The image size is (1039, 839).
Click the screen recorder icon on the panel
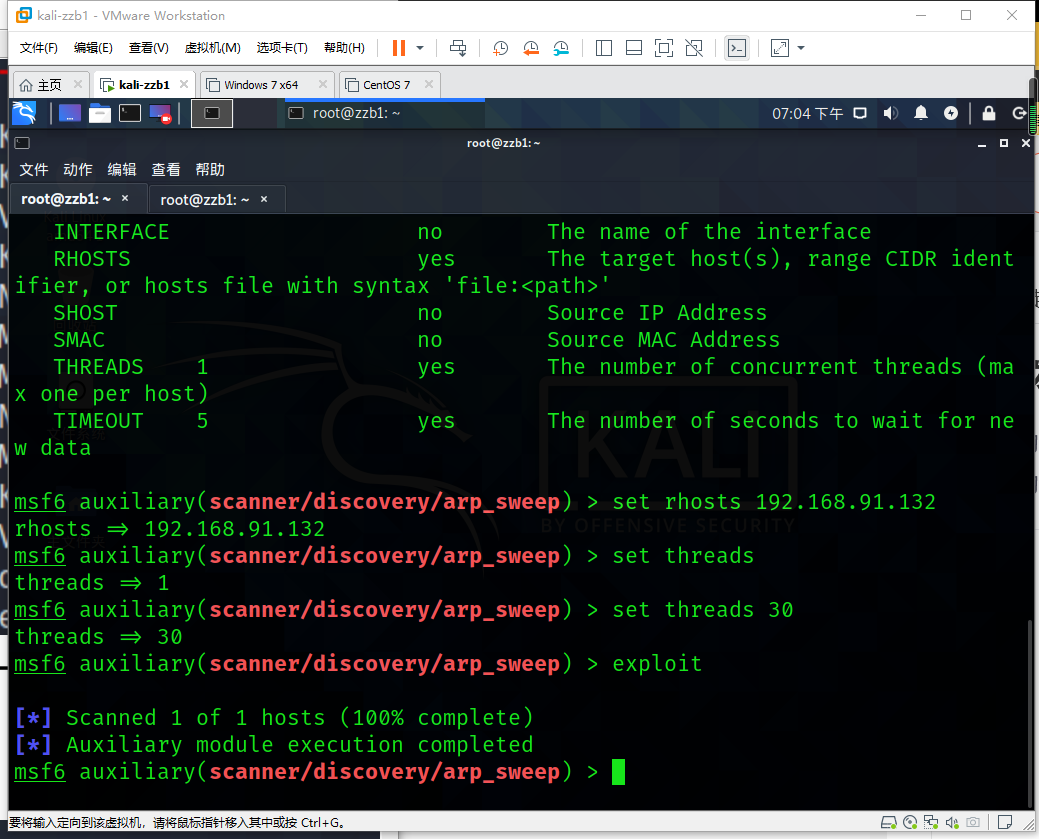158,113
